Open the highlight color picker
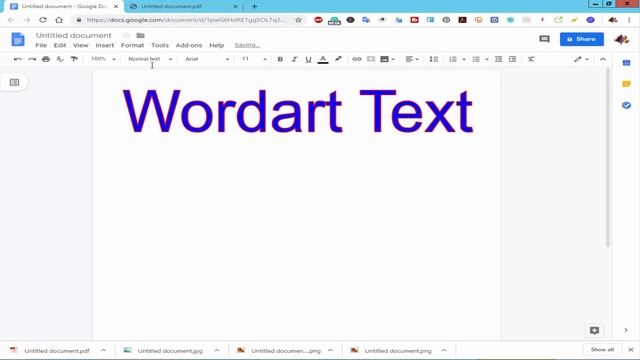 click(338, 59)
